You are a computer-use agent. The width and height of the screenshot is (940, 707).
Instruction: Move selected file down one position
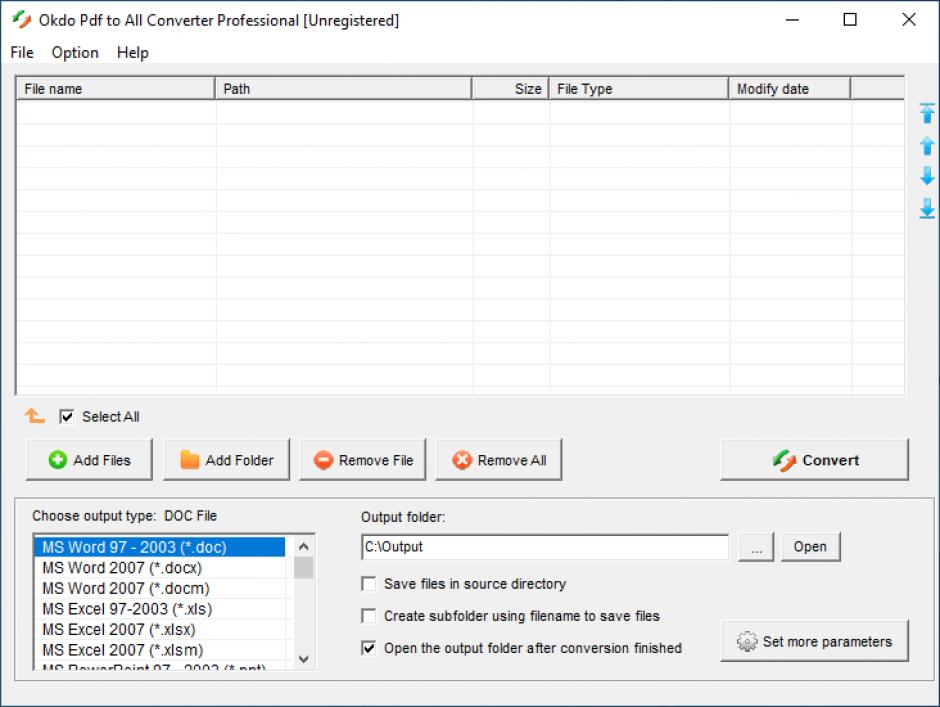(x=927, y=176)
